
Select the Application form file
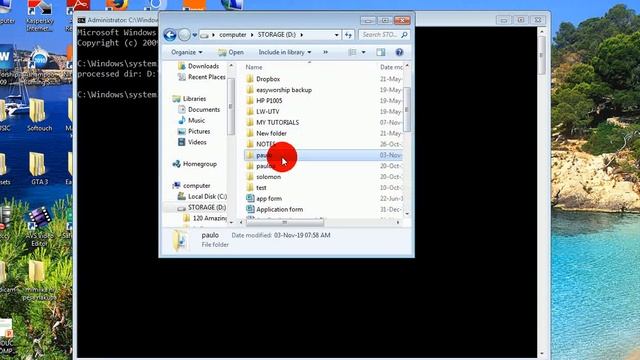tap(275, 209)
